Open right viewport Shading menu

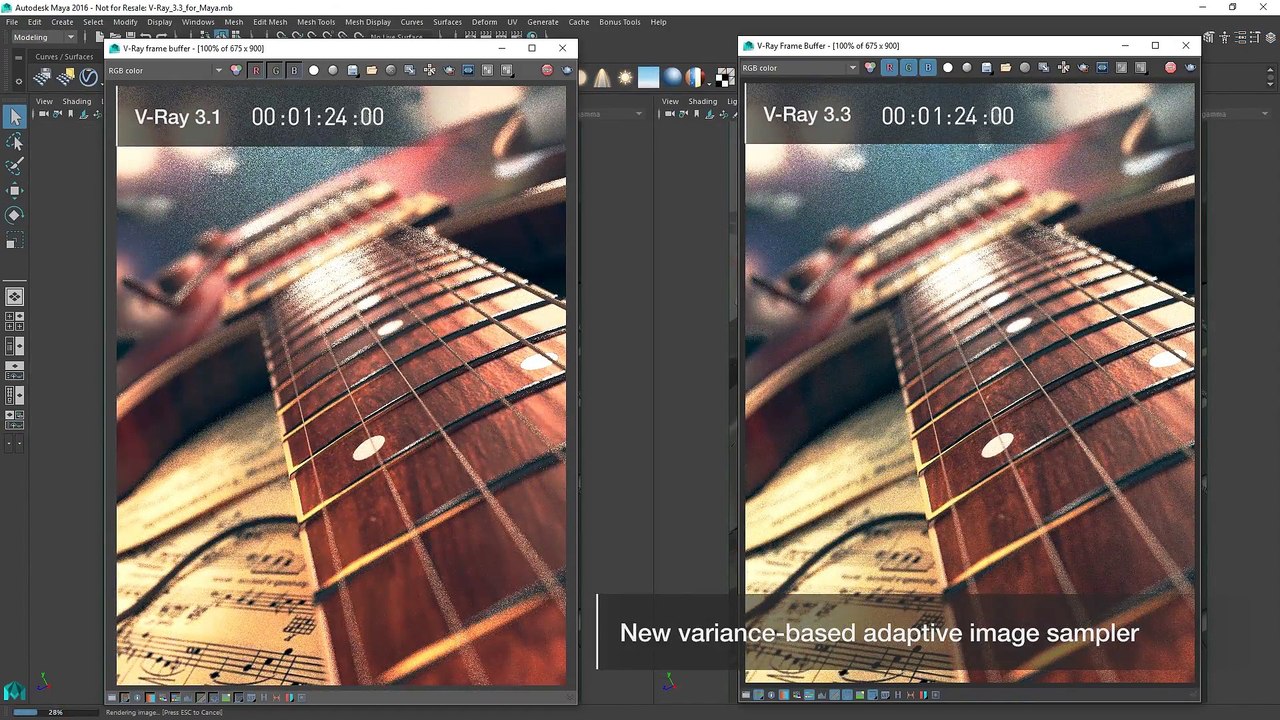tap(703, 101)
